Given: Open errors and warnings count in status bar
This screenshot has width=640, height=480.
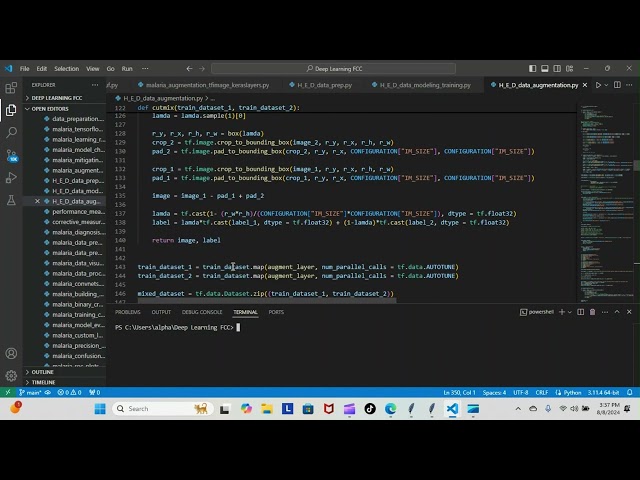Looking at the screenshot, I should tap(69, 393).
